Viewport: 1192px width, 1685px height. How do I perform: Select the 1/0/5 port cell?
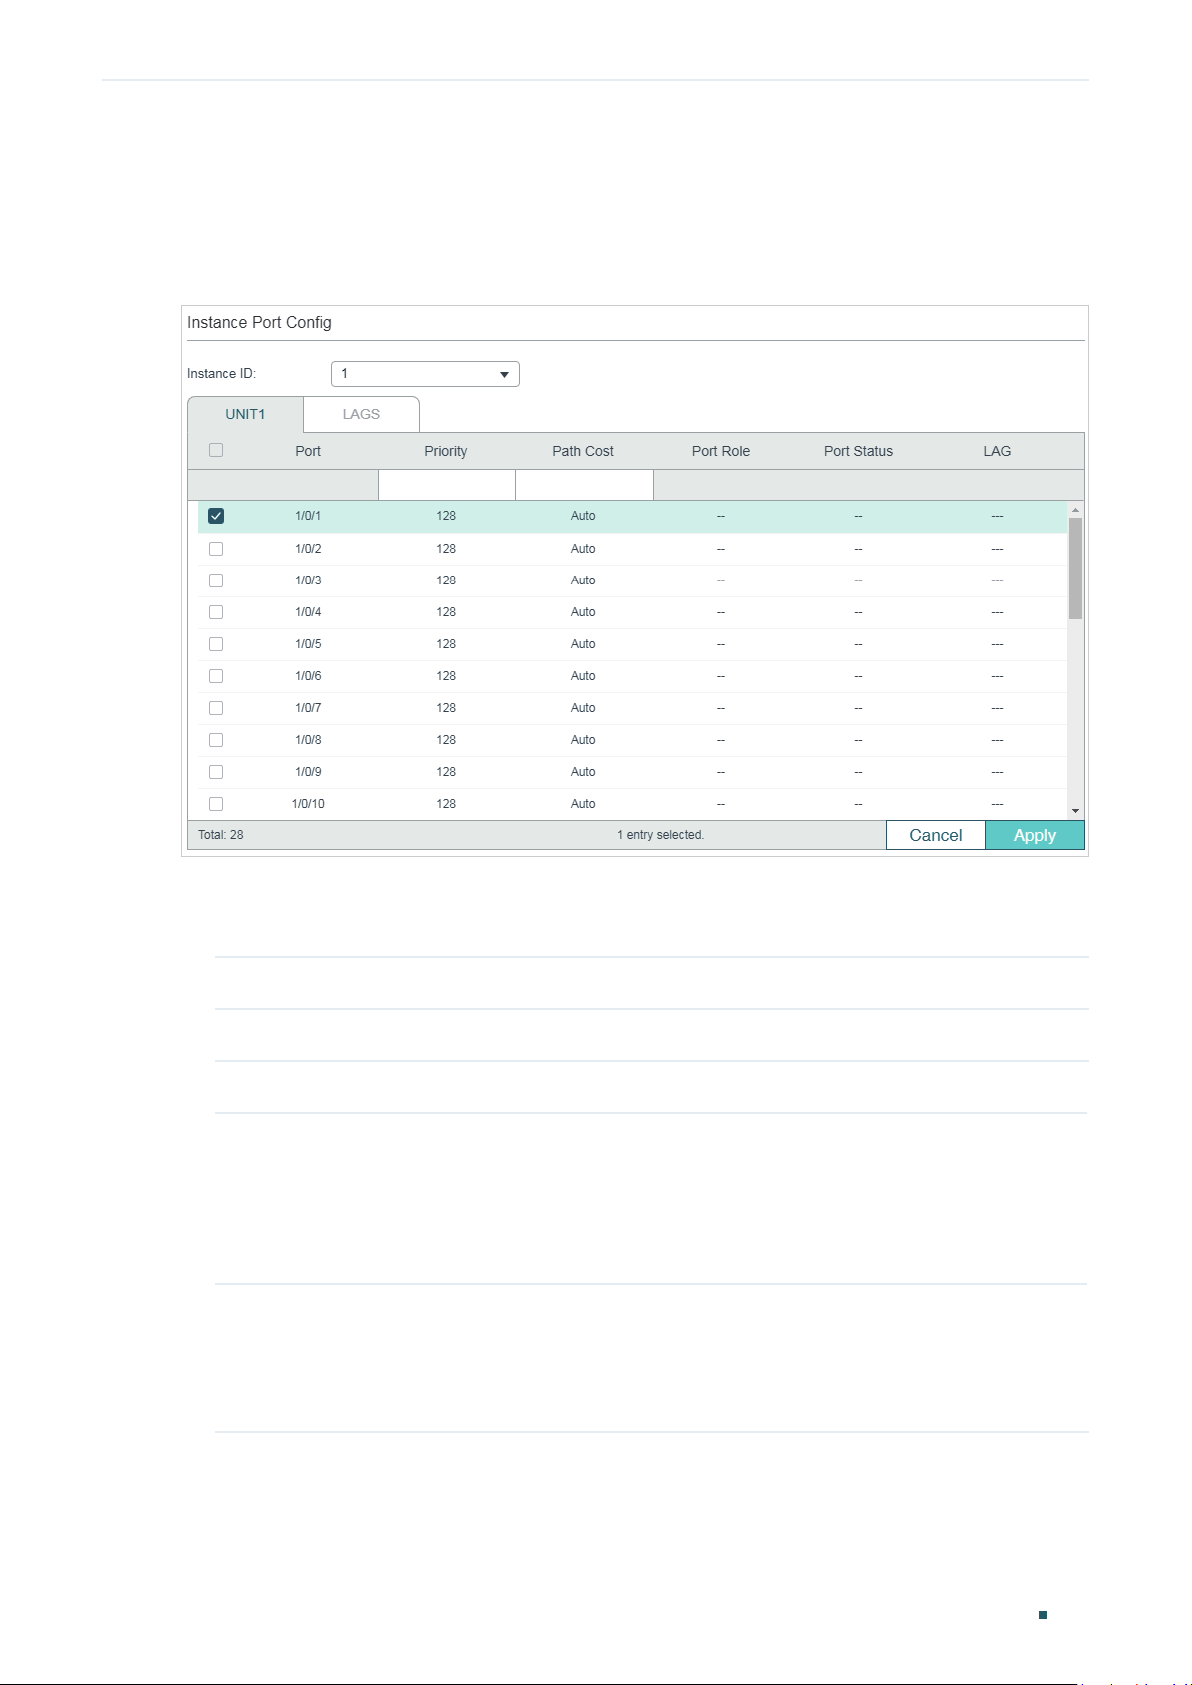click(x=308, y=644)
